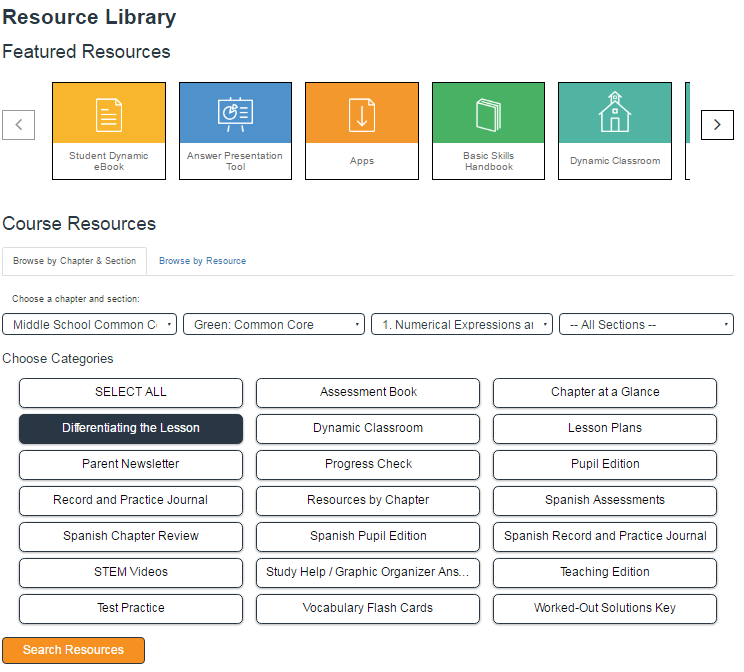Toggle the SELECT ALL category

pyautogui.click(x=131, y=392)
